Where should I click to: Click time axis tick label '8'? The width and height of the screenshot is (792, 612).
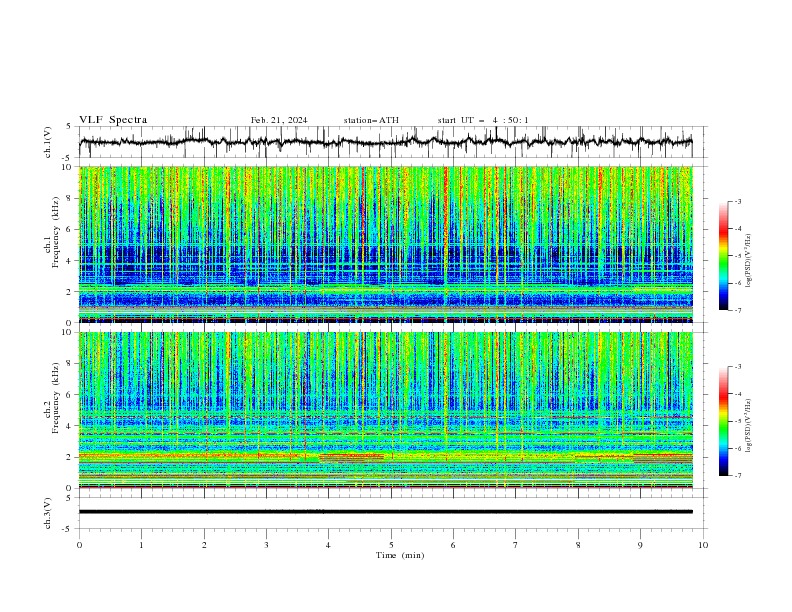[578, 545]
